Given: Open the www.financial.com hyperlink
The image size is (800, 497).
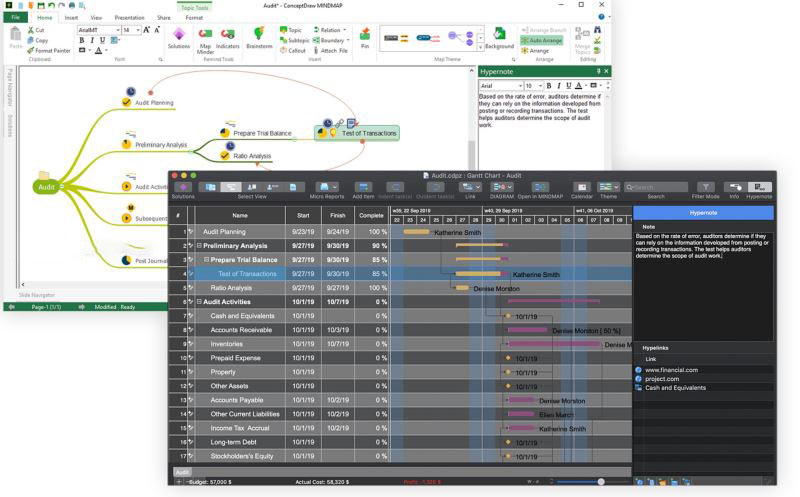Looking at the screenshot, I should click(x=671, y=370).
